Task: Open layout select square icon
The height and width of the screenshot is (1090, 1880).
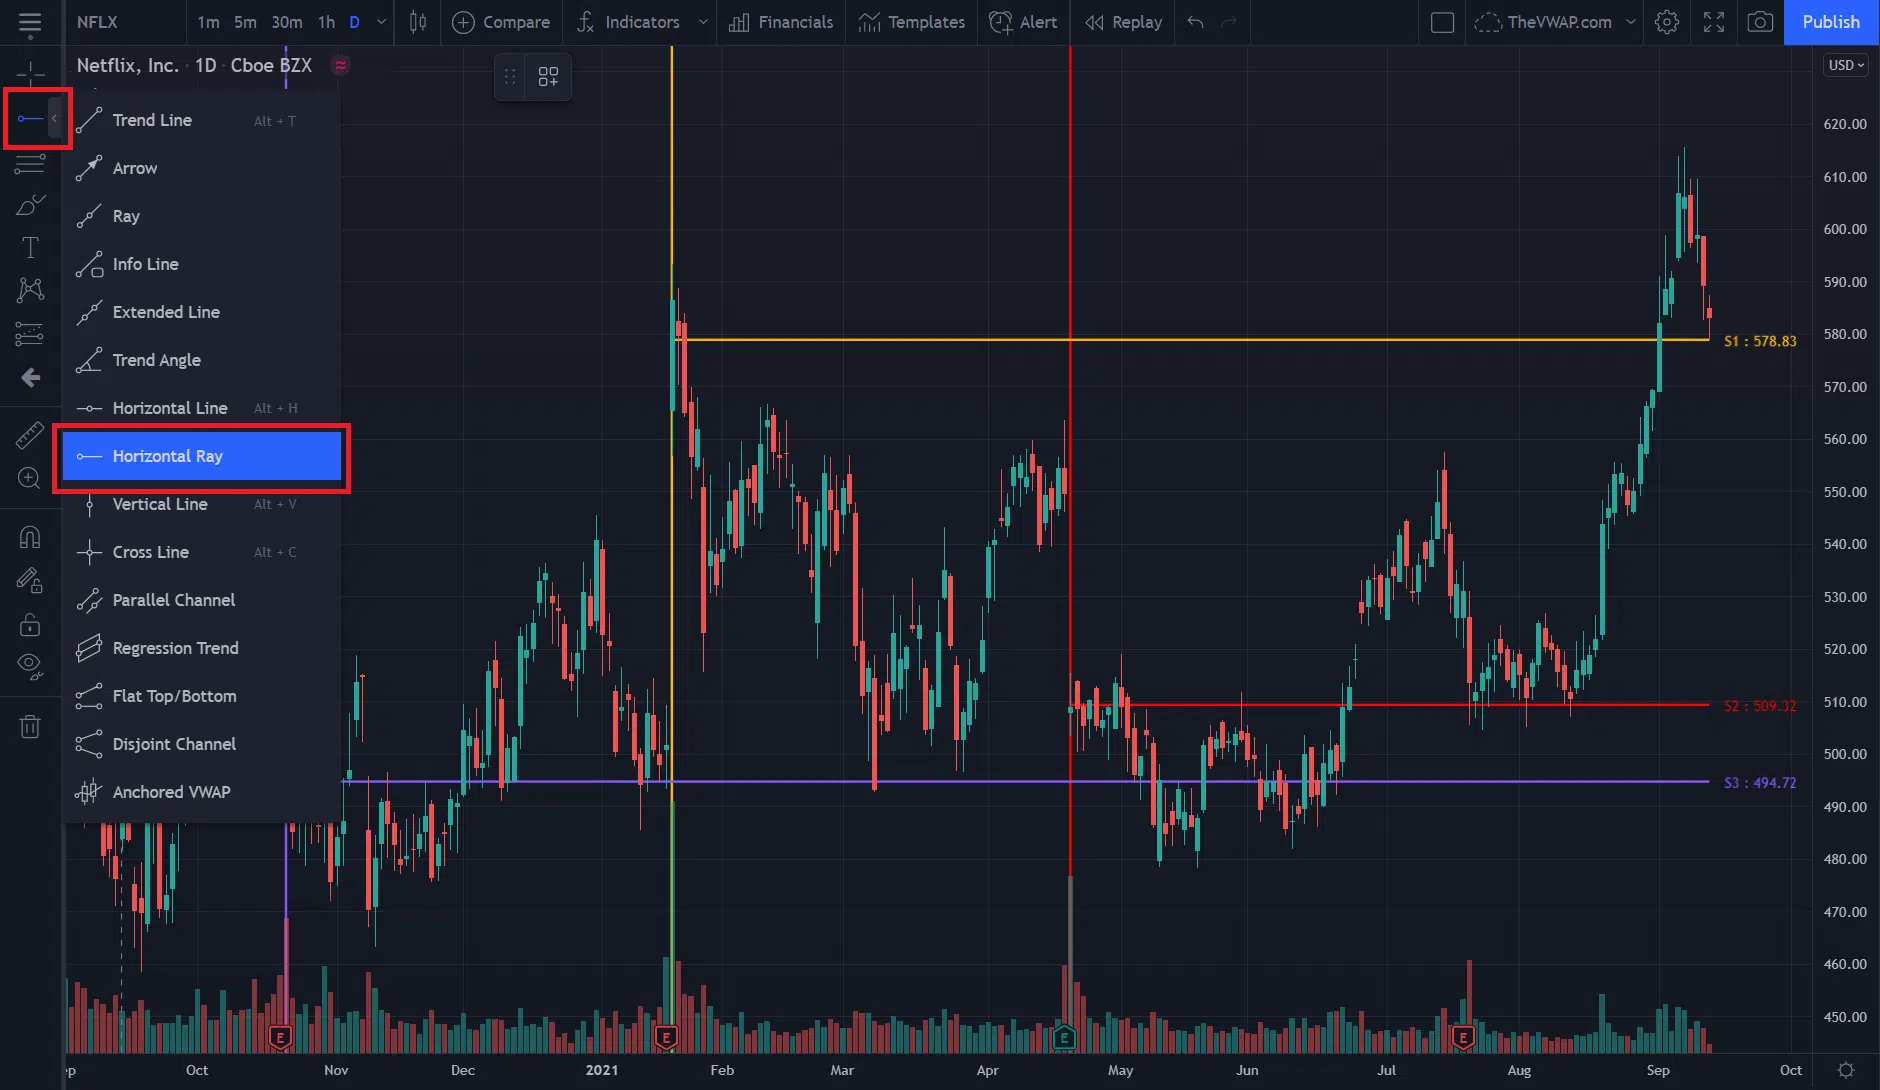Action: click(x=1442, y=22)
